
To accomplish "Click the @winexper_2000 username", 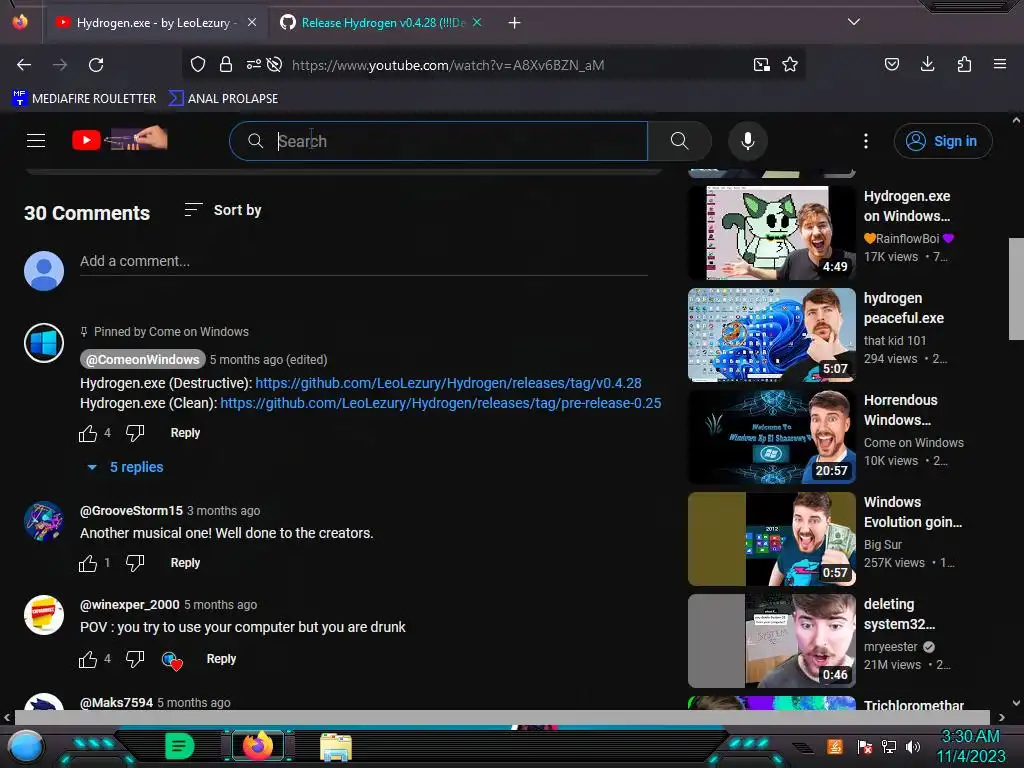I will (129, 605).
